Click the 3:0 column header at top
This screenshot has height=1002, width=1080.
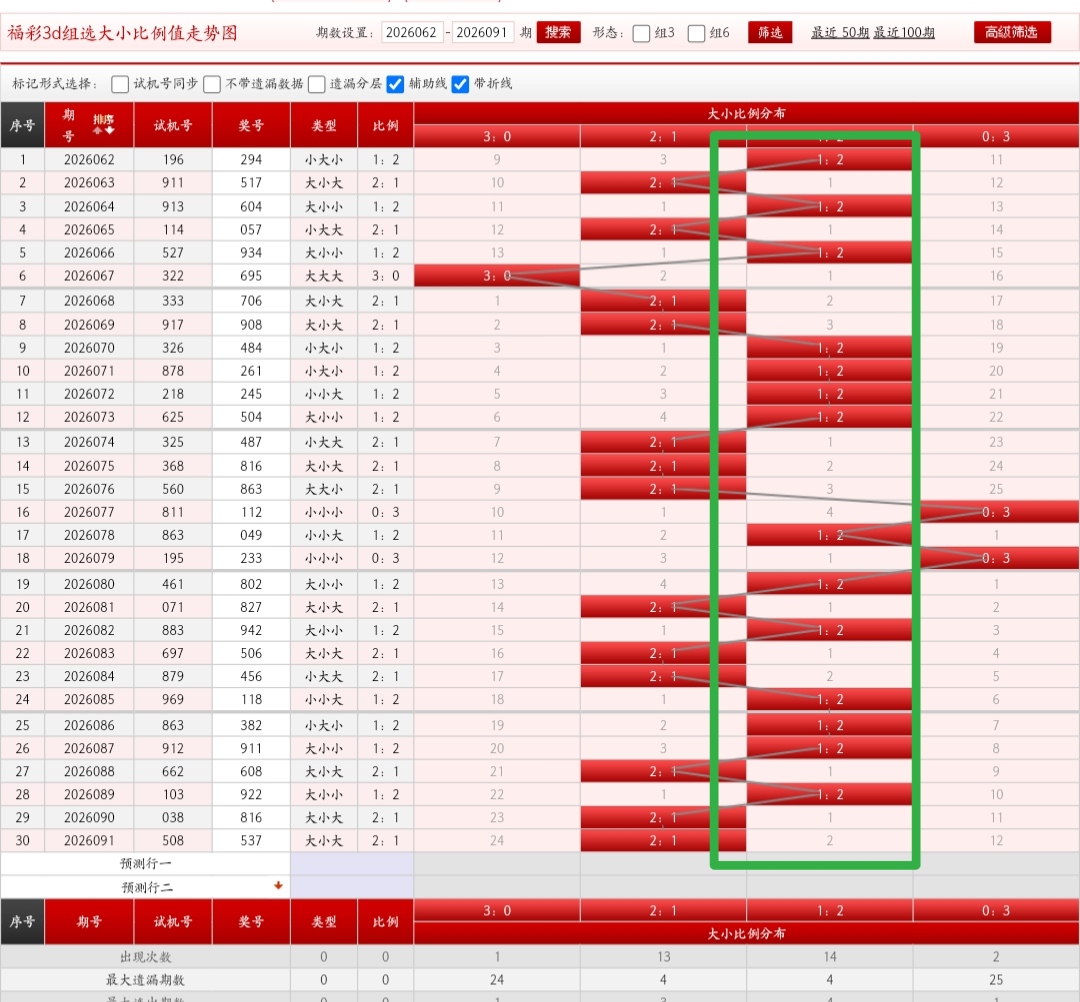[497, 137]
